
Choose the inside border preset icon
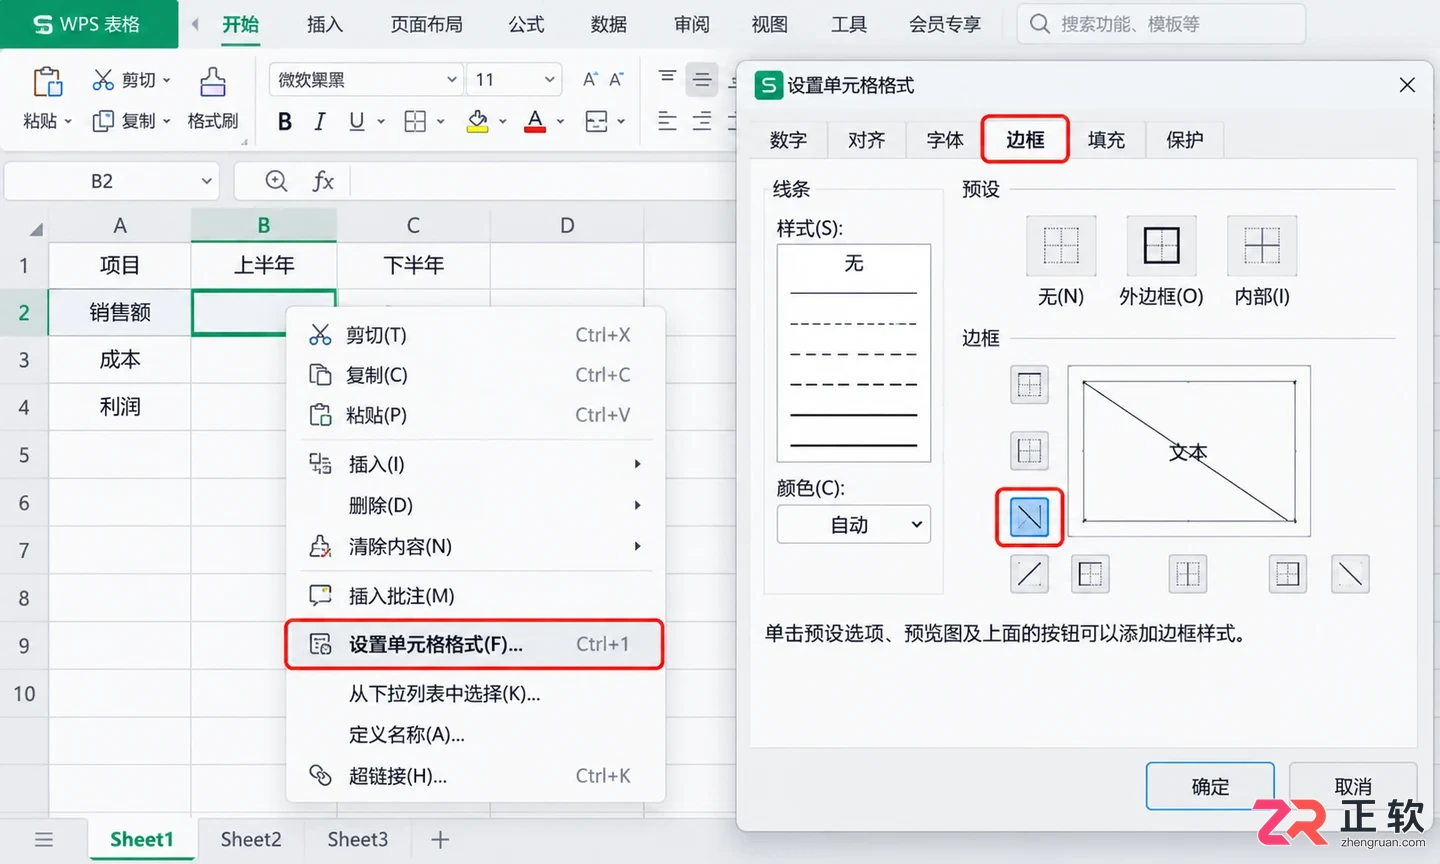coord(1262,245)
